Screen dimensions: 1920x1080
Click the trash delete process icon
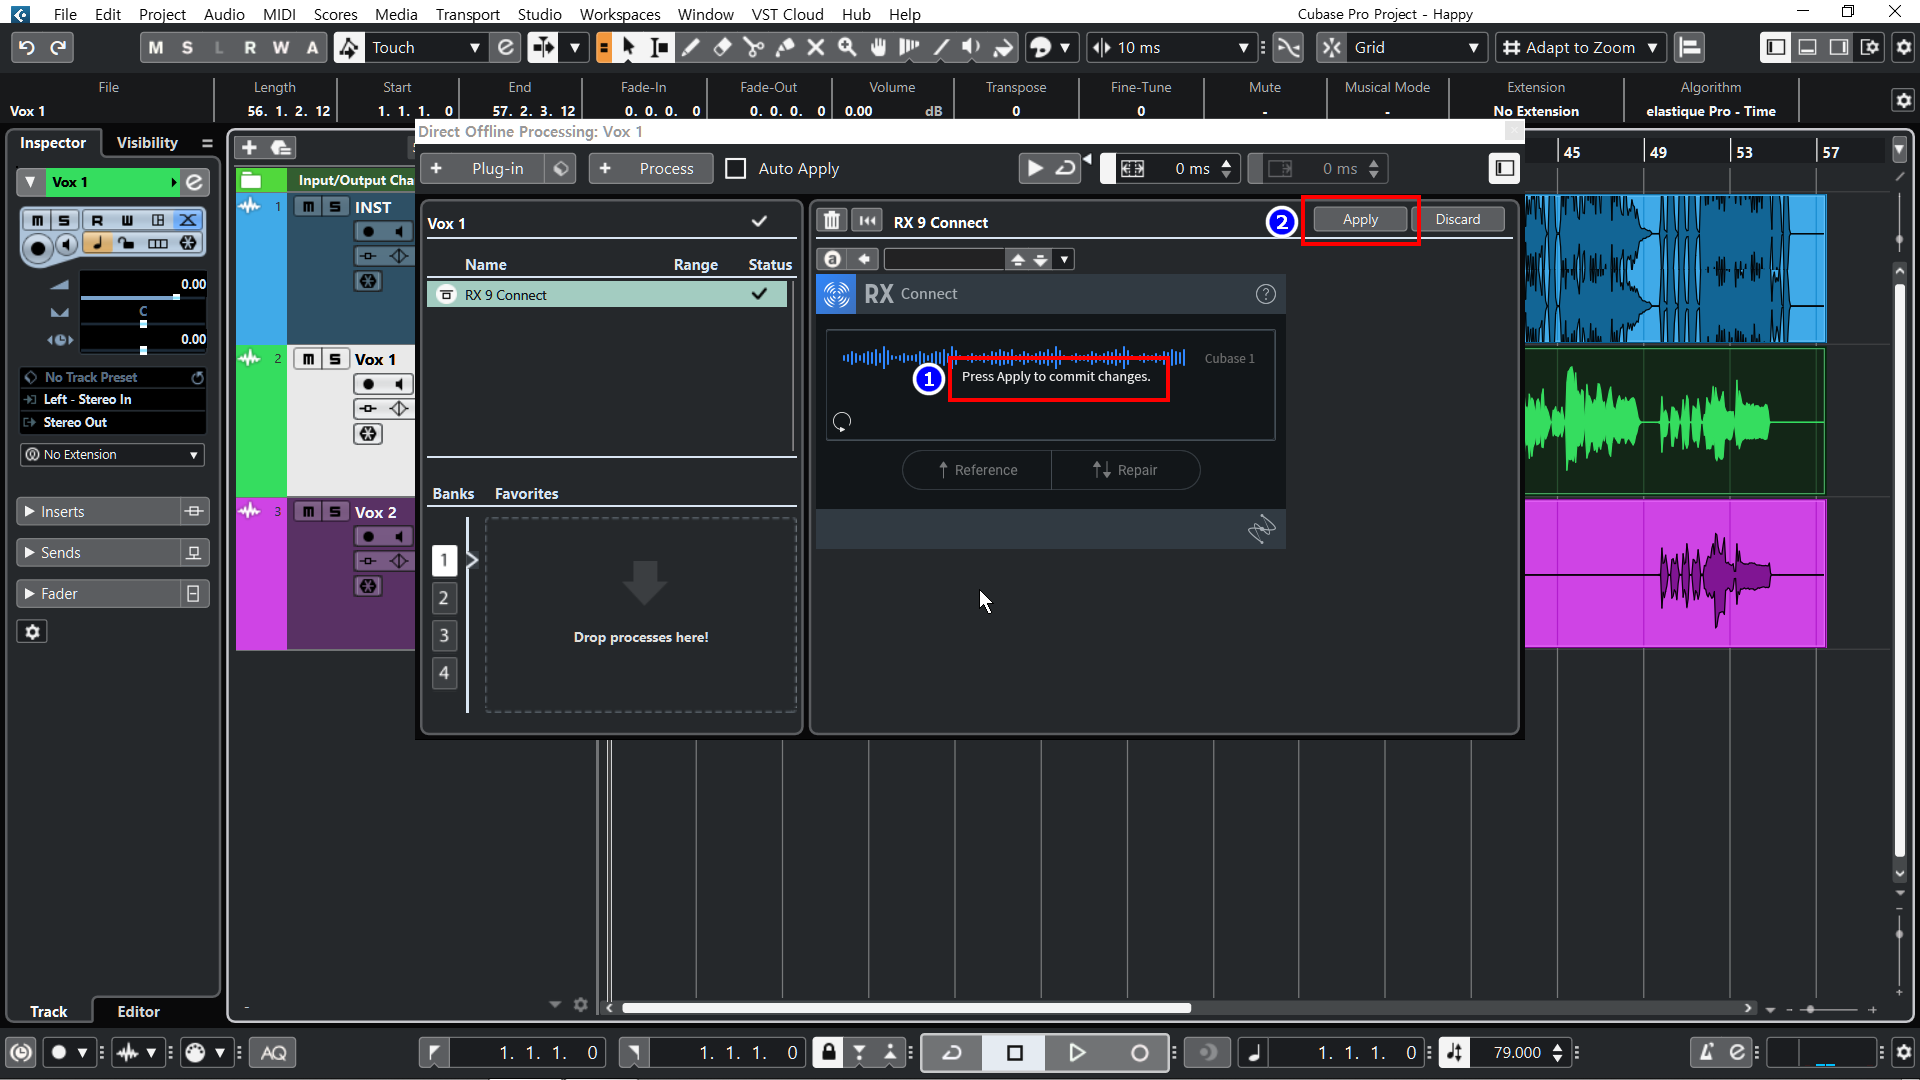(x=832, y=221)
